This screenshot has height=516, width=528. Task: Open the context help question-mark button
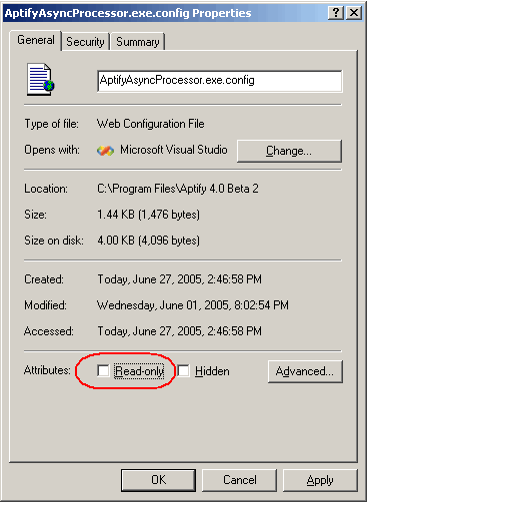pyautogui.click(x=336, y=13)
